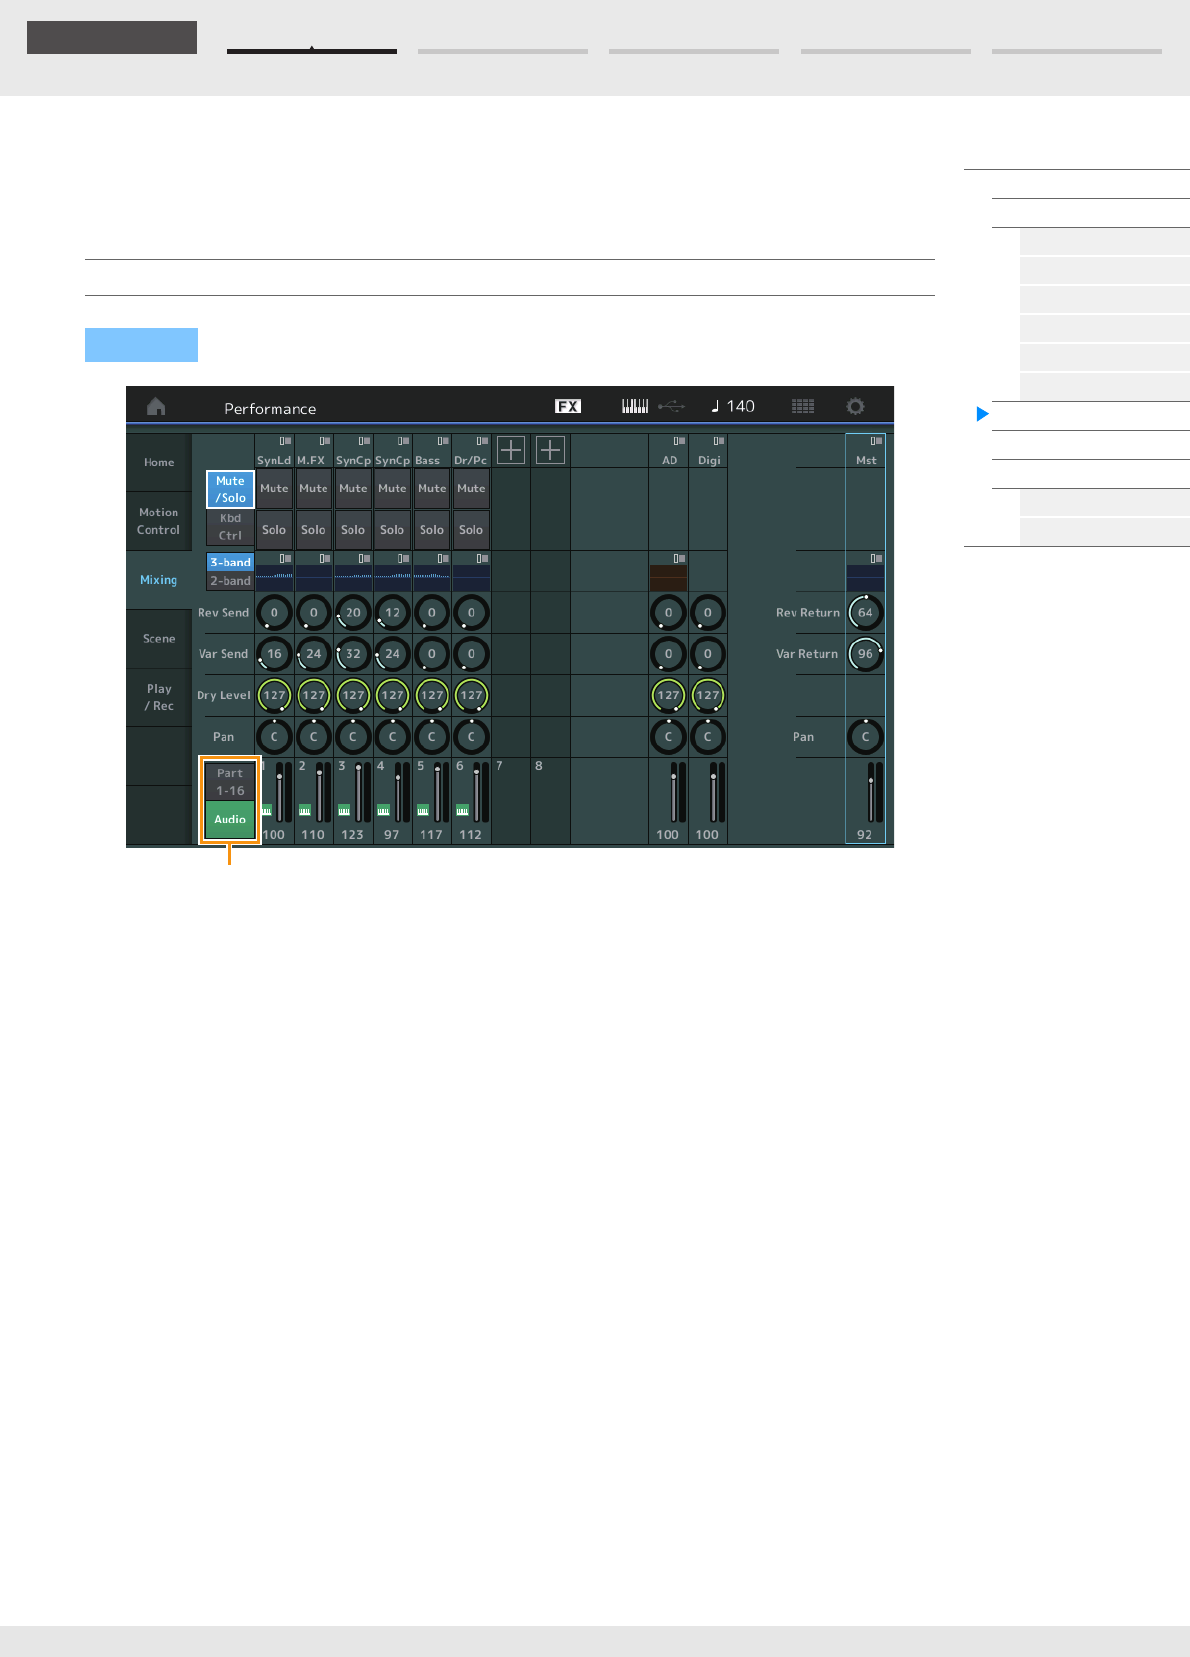This screenshot has width=1190, height=1657.
Task: Solo the M.FX part
Action: [313, 530]
